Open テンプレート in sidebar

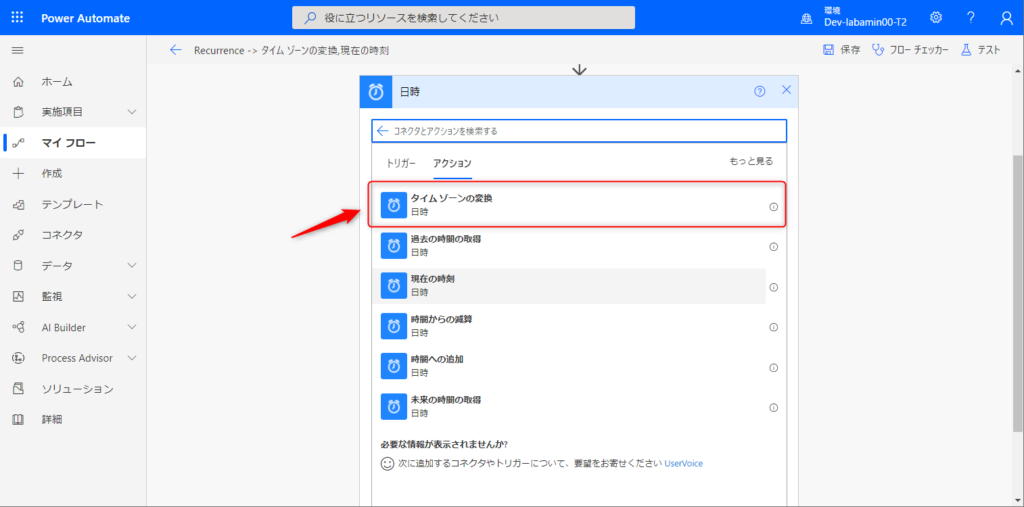tap(73, 204)
